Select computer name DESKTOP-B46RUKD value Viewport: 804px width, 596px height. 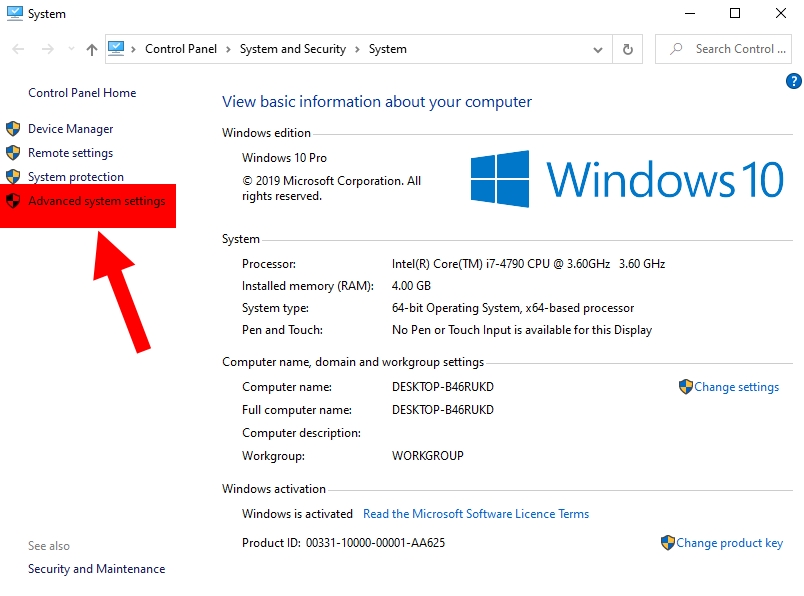click(x=443, y=387)
